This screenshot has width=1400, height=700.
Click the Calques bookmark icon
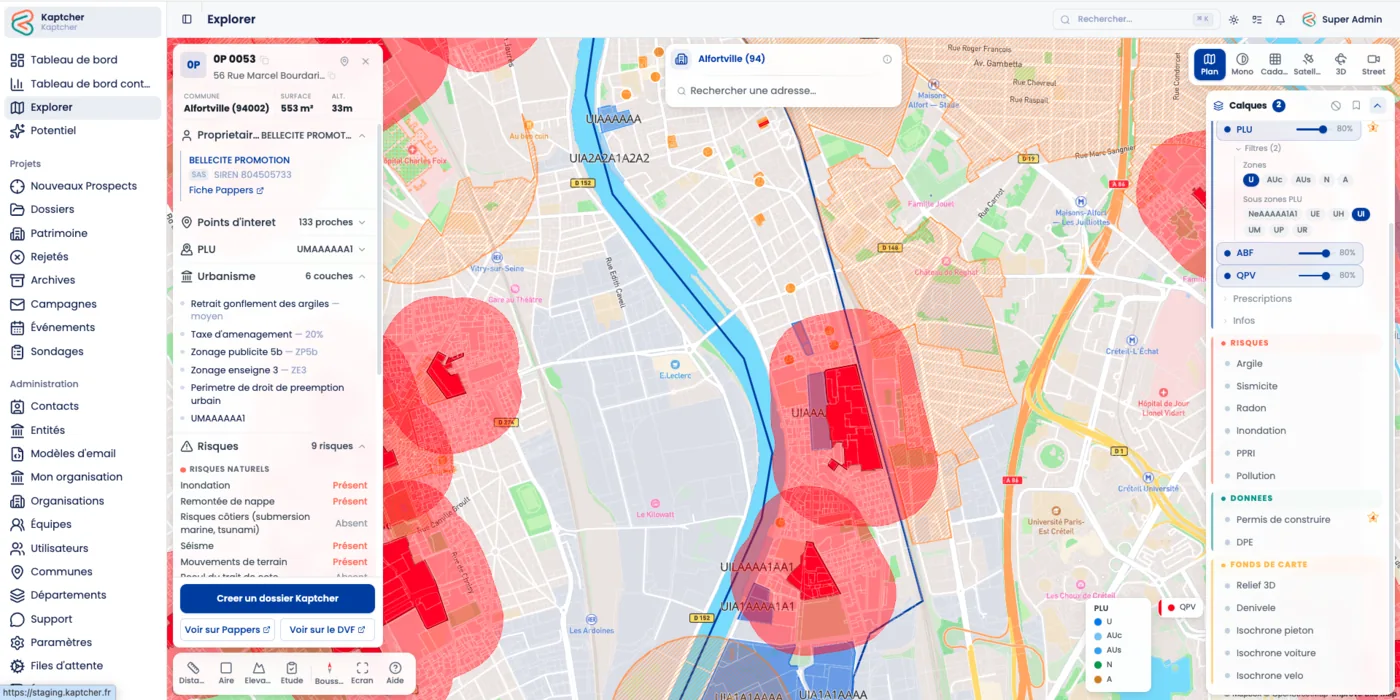(1356, 105)
